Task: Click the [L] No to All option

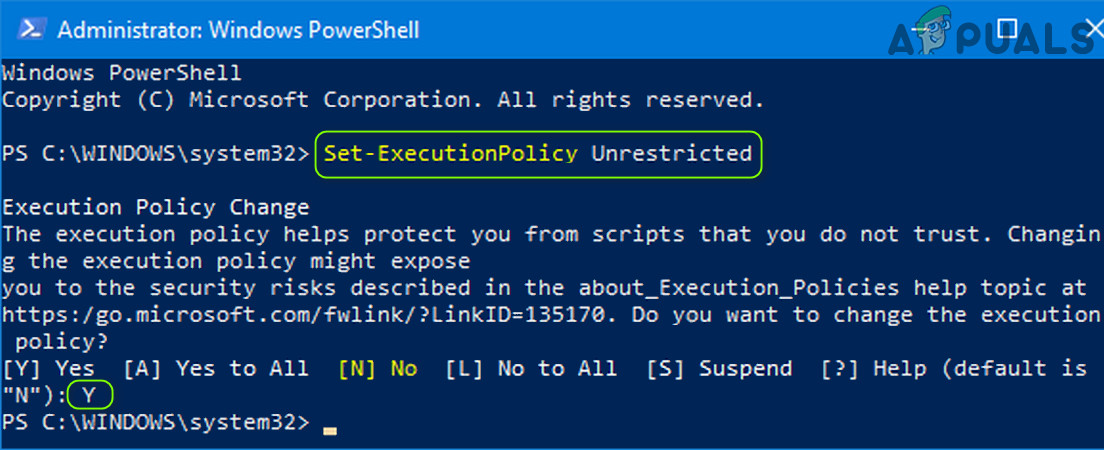Action: 532,369
